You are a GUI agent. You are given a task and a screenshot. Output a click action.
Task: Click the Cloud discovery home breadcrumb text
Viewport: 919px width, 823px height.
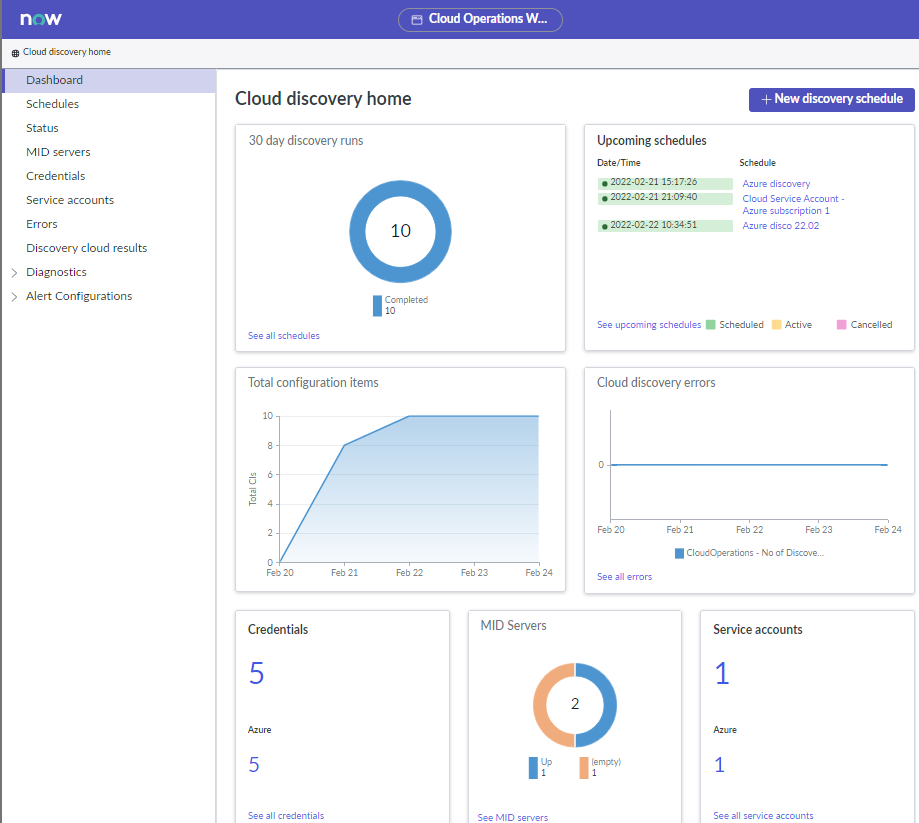67,52
